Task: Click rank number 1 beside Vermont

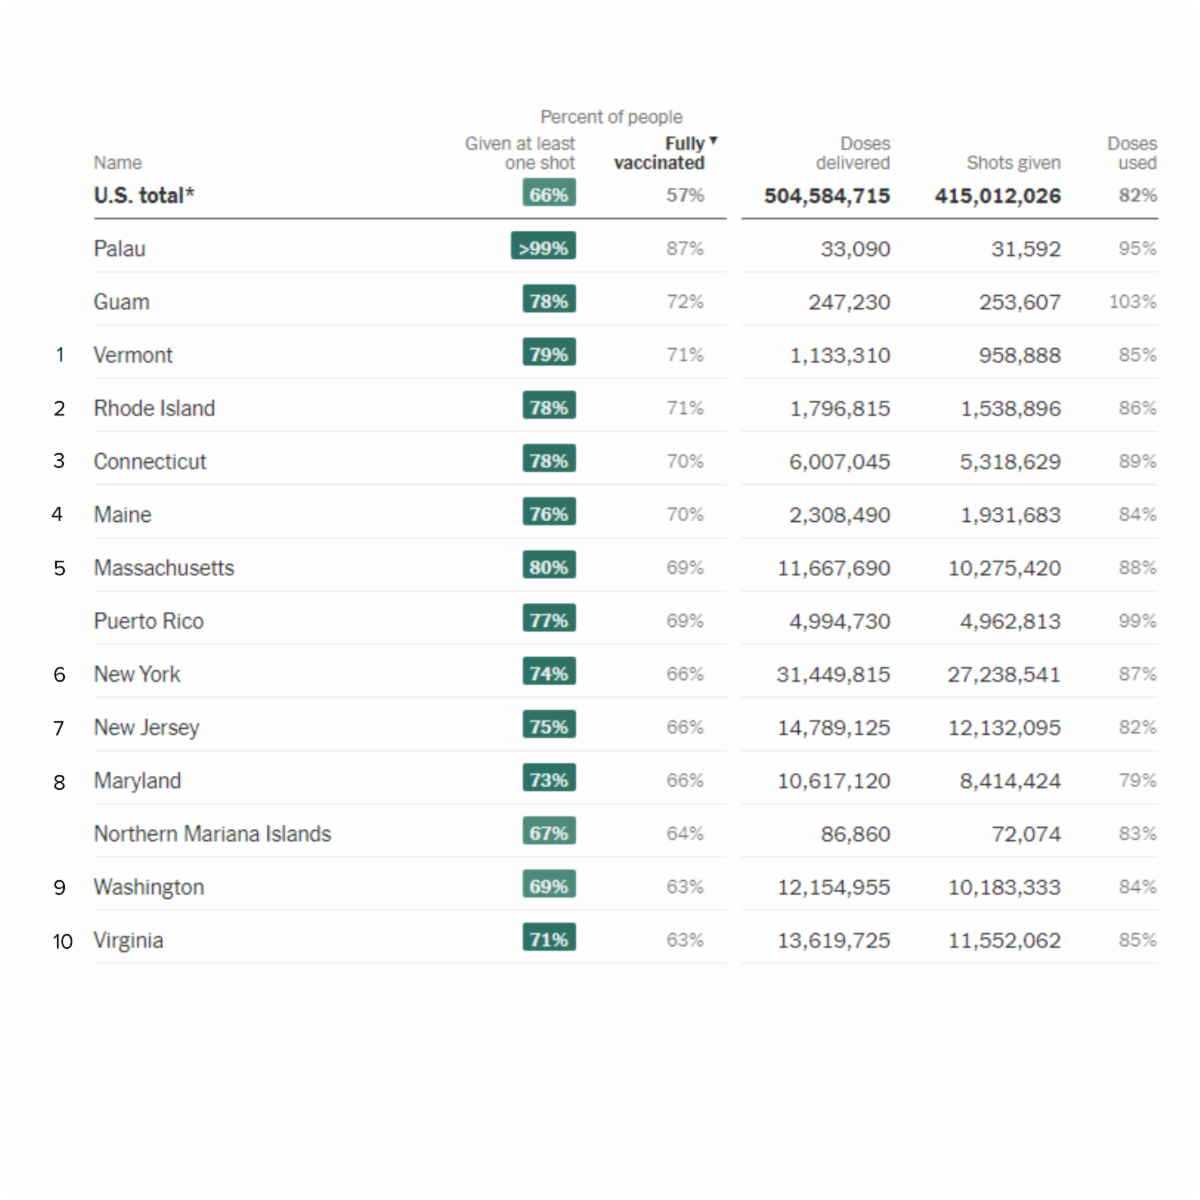Action: click(x=60, y=355)
